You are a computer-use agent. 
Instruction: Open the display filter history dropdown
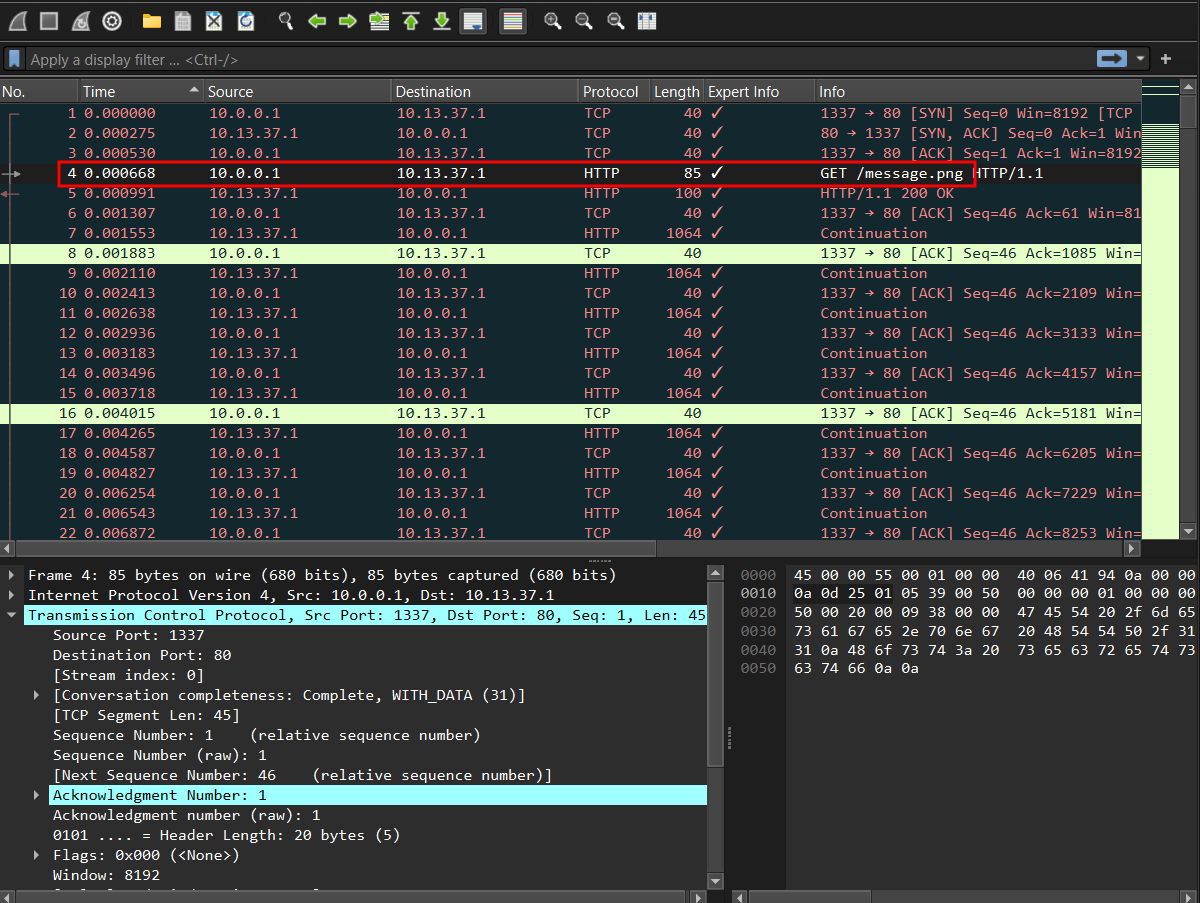pyautogui.click(x=1141, y=59)
